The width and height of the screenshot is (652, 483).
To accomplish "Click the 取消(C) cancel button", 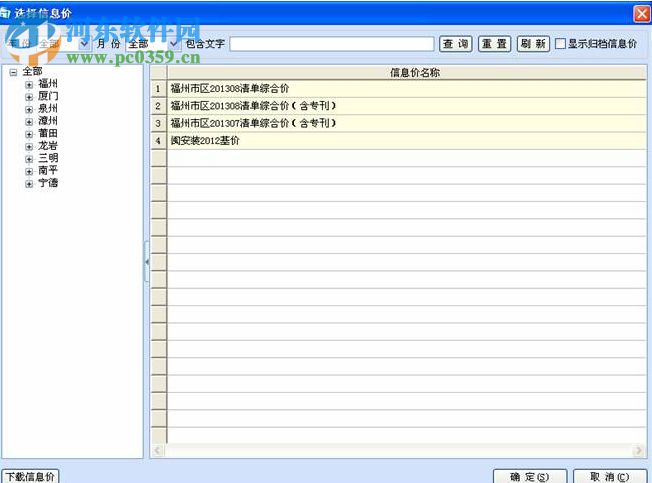I will pos(610,476).
